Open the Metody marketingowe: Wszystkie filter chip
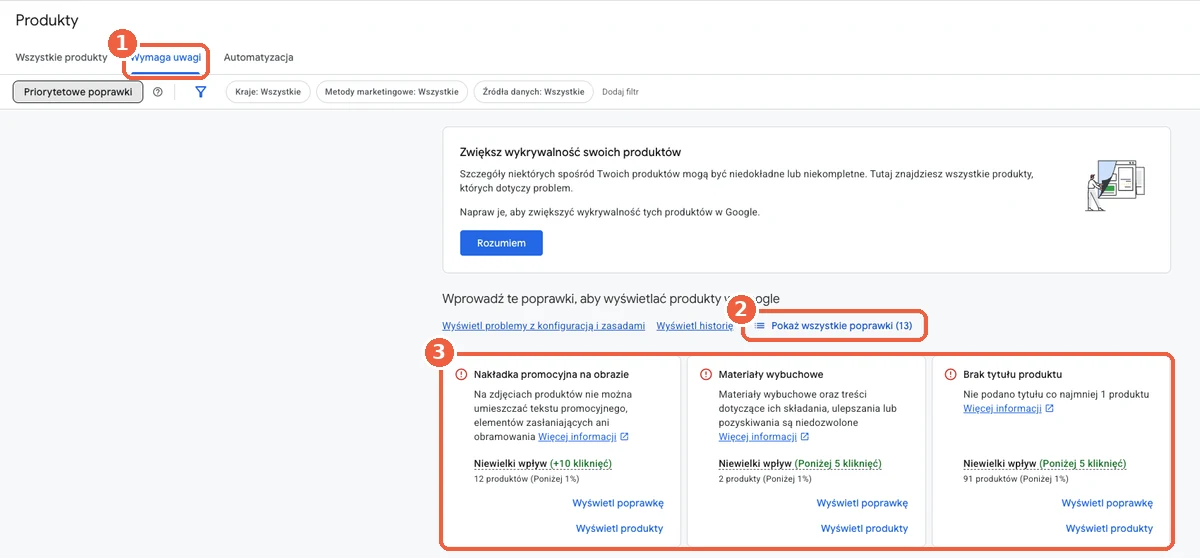 (392, 92)
